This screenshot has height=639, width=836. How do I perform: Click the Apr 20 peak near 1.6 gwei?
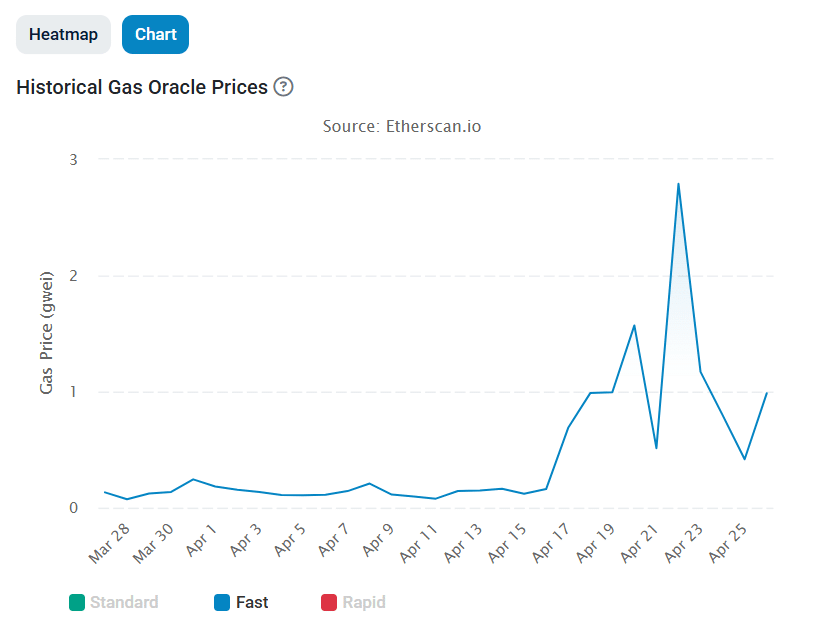click(634, 325)
